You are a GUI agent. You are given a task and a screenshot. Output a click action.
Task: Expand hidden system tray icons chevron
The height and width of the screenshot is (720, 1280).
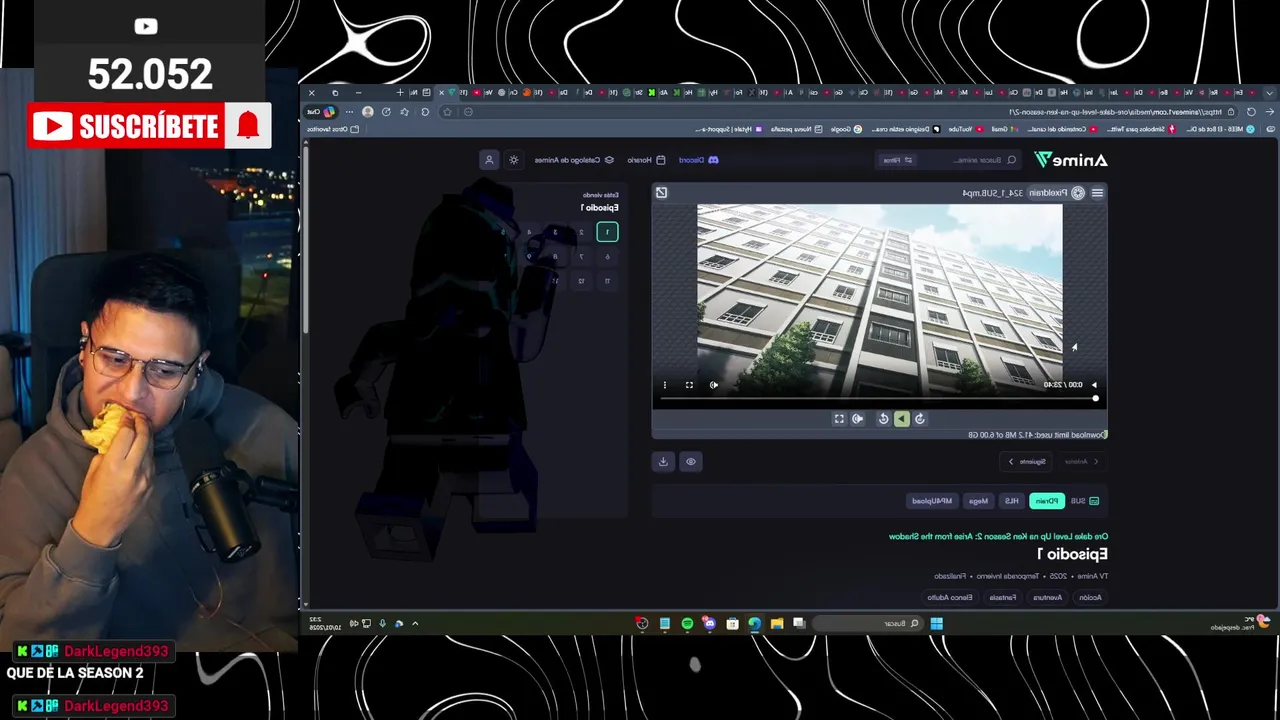click(x=415, y=624)
